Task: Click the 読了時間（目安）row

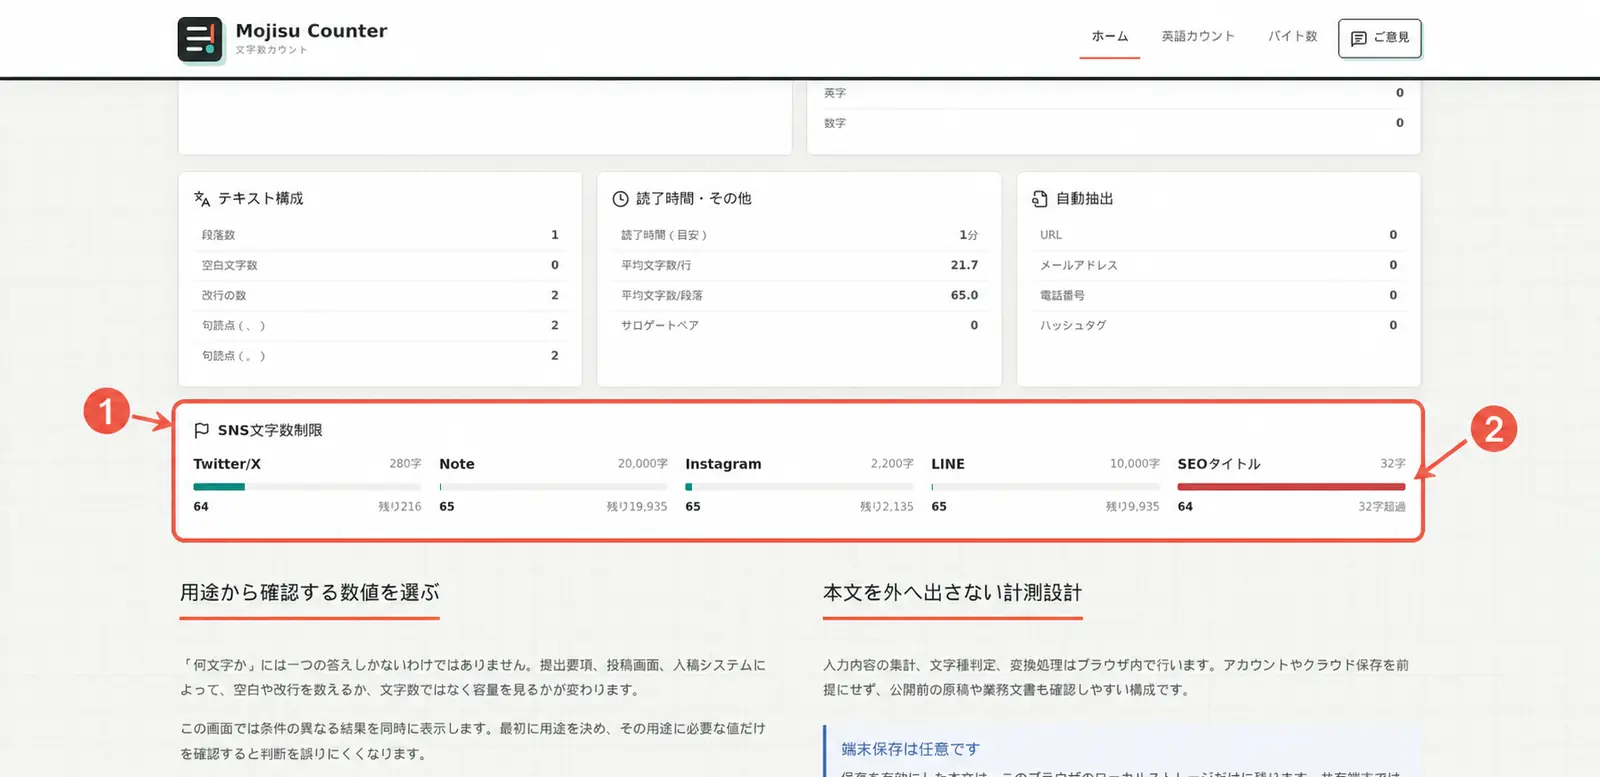Action: pos(799,235)
